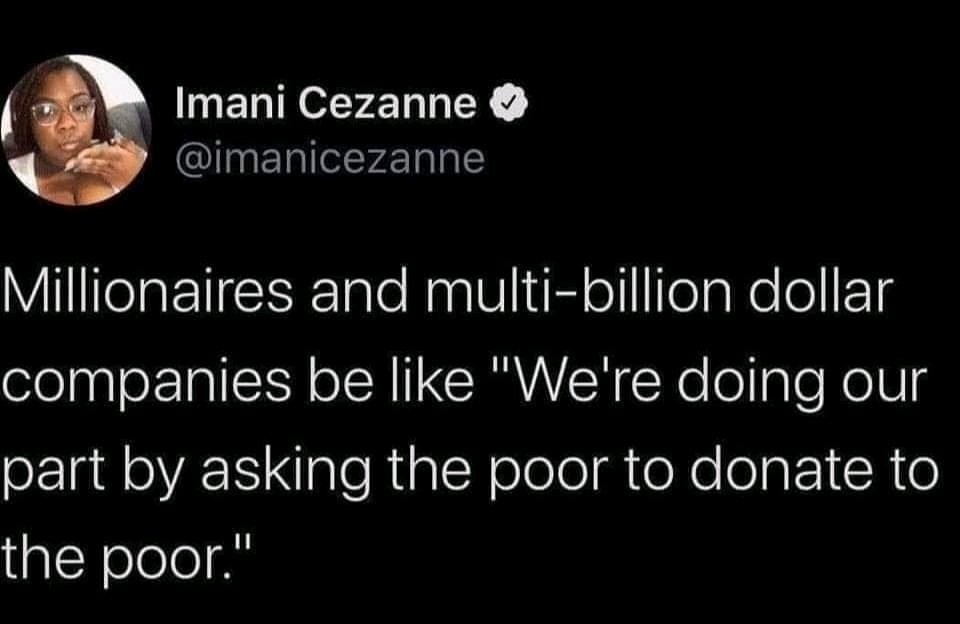Click the word "asking" in the tweet

coord(286,473)
